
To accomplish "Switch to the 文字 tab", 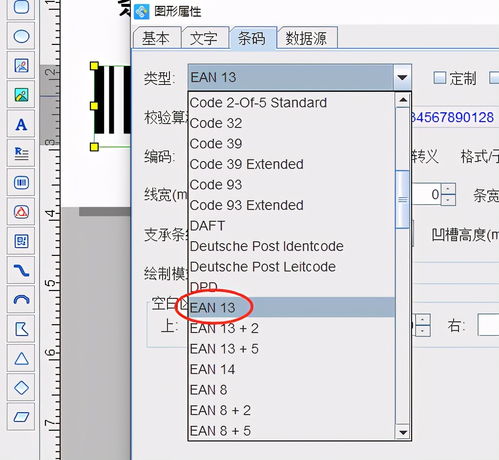I will 204,38.
